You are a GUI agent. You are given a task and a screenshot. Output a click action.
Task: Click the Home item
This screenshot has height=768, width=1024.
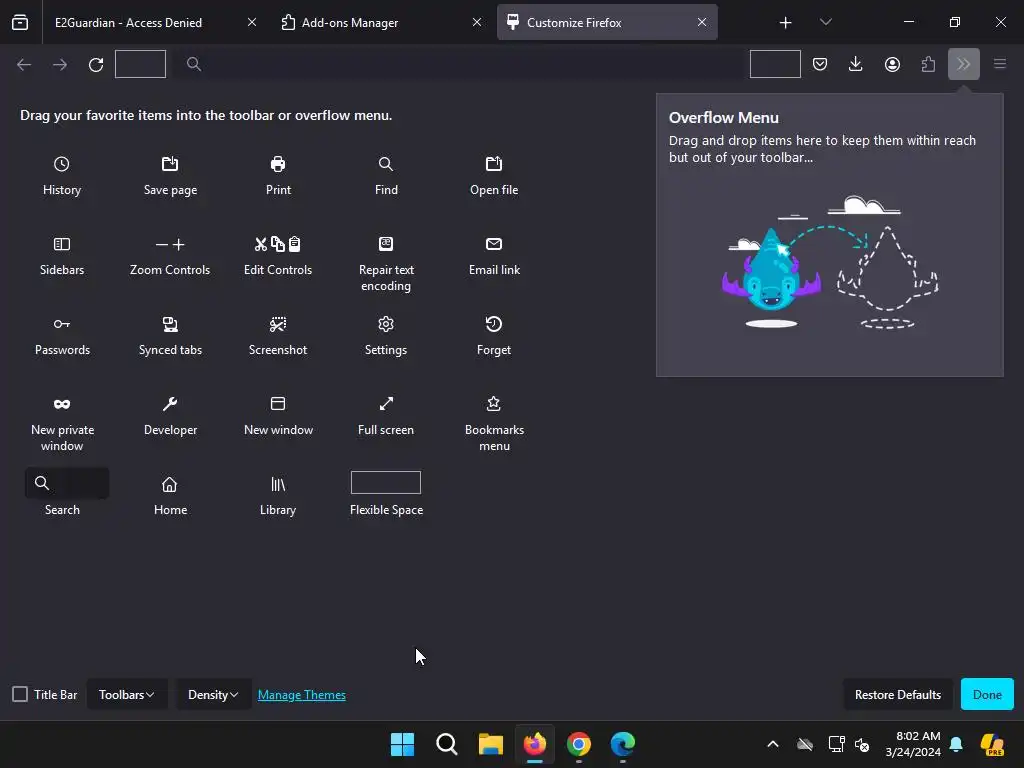click(170, 496)
